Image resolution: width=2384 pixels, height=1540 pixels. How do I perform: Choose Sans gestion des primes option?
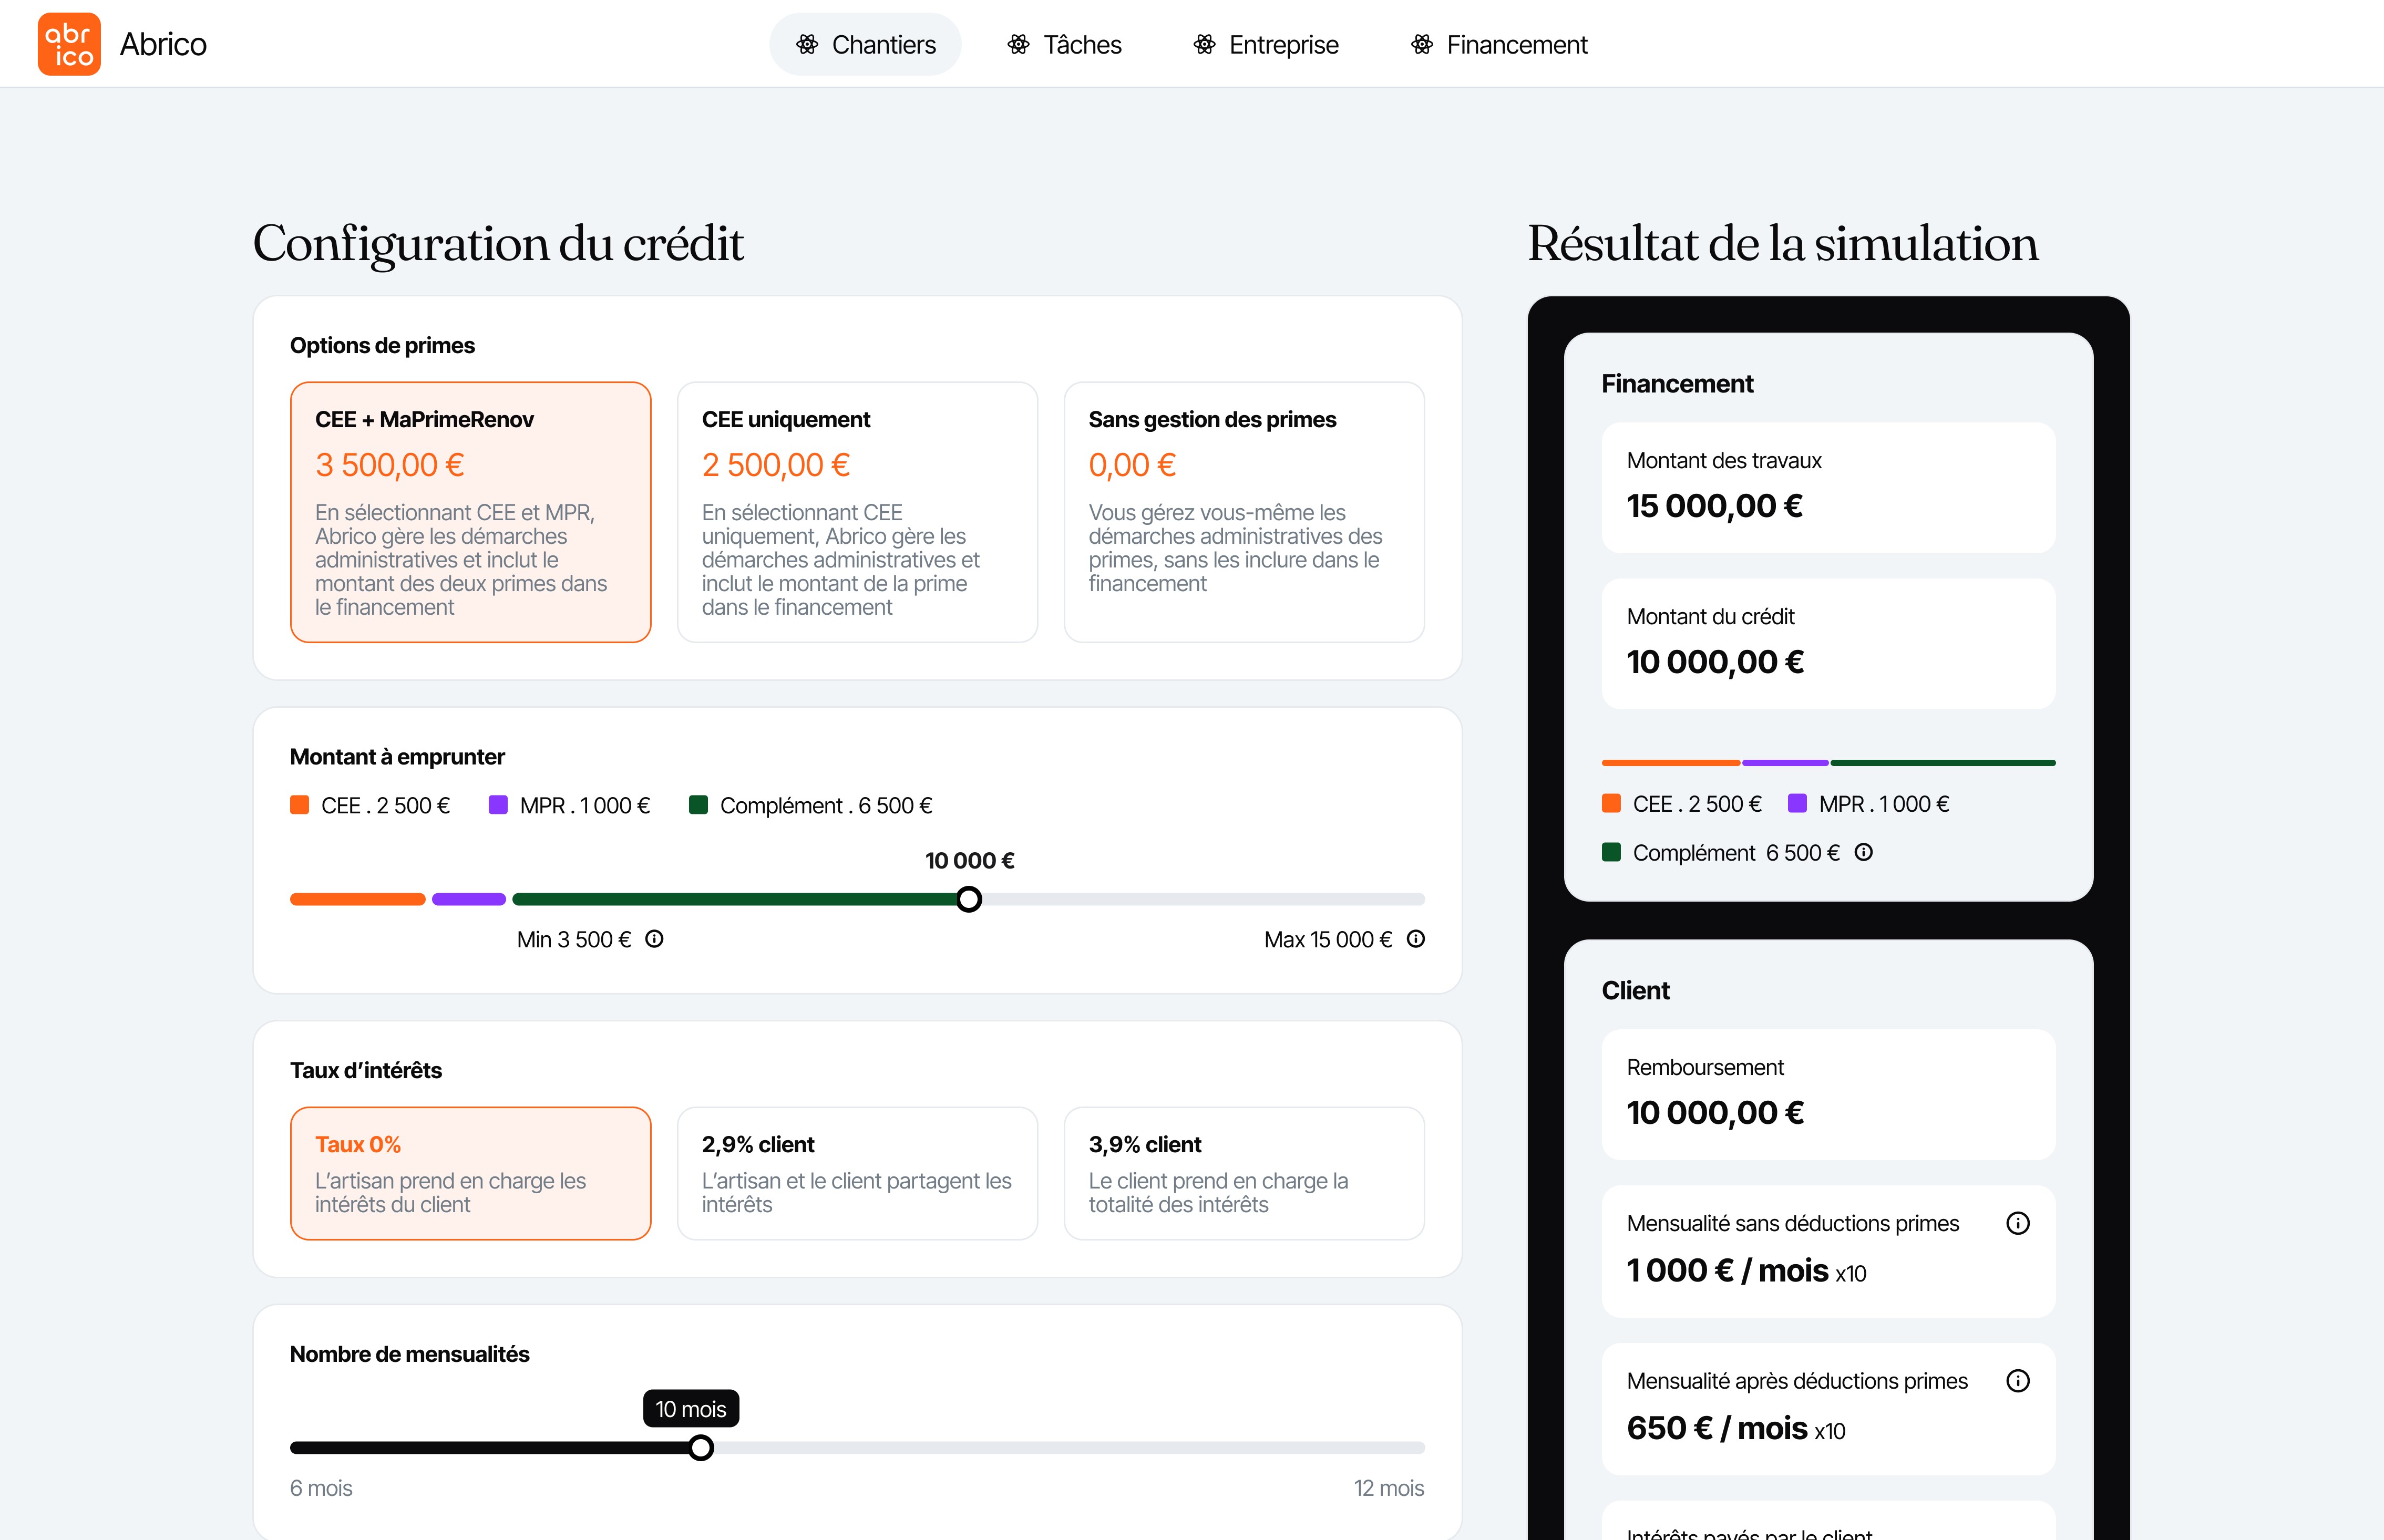pyautogui.click(x=1243, y=511)
